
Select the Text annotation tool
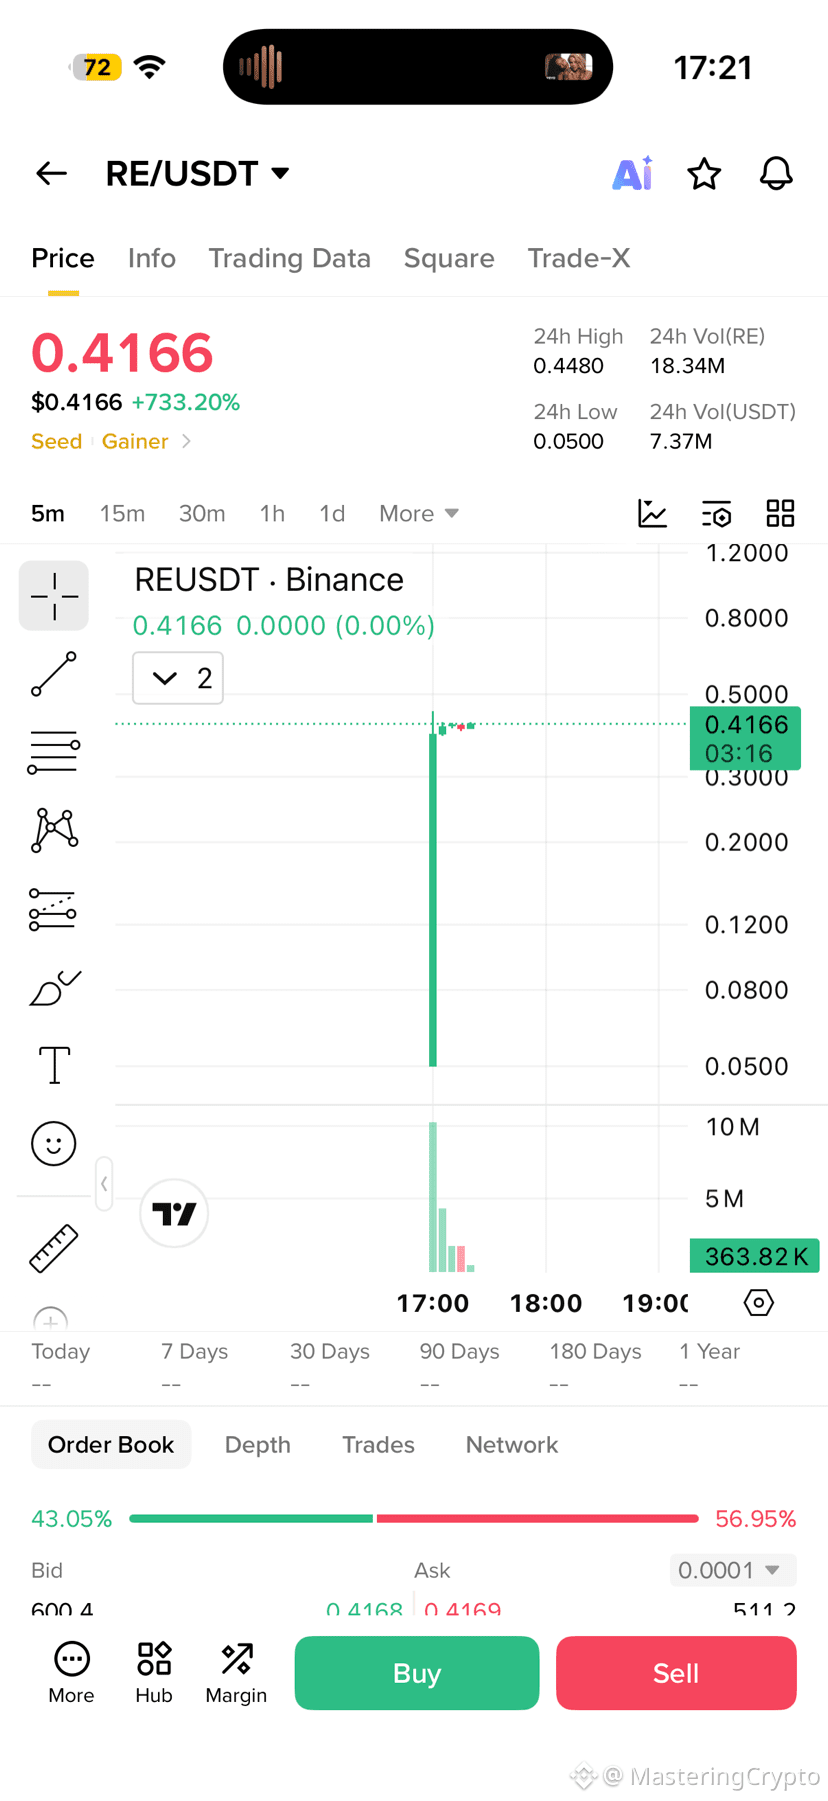point(54,1065)
